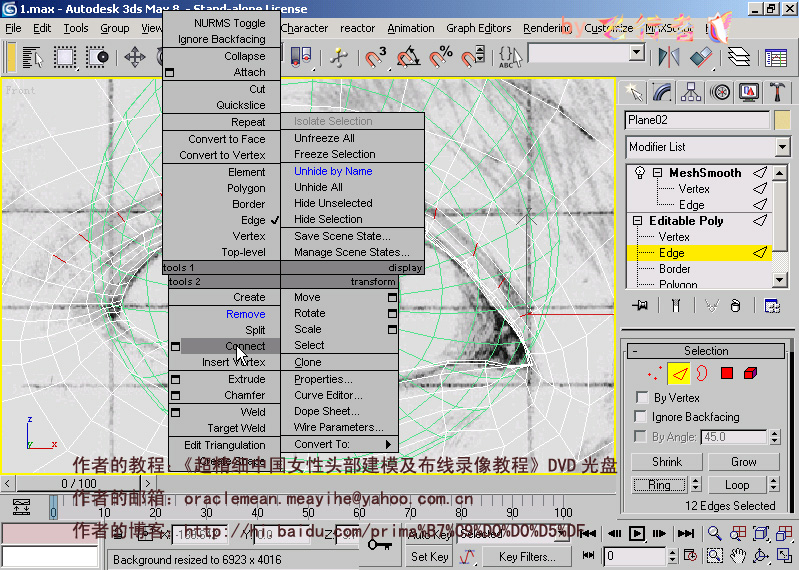Open Extrude settings box
This screenshot has height=570, width=799.
coord(175,379)
